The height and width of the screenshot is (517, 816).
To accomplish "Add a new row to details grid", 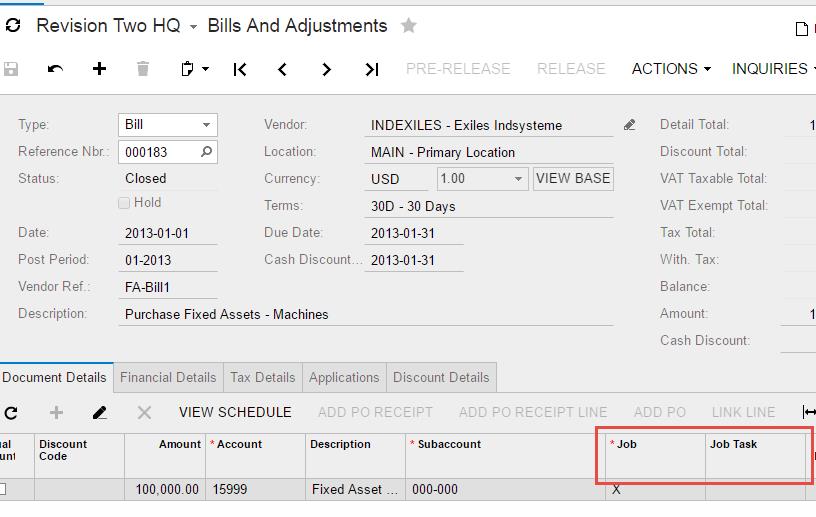I will [56, 413].
